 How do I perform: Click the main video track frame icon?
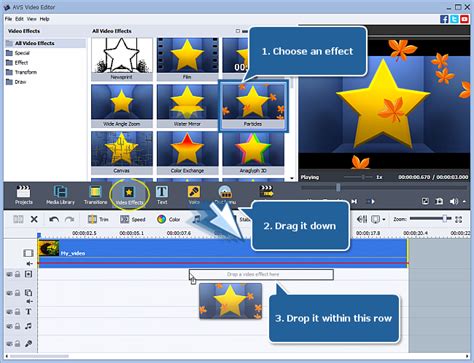28,253
